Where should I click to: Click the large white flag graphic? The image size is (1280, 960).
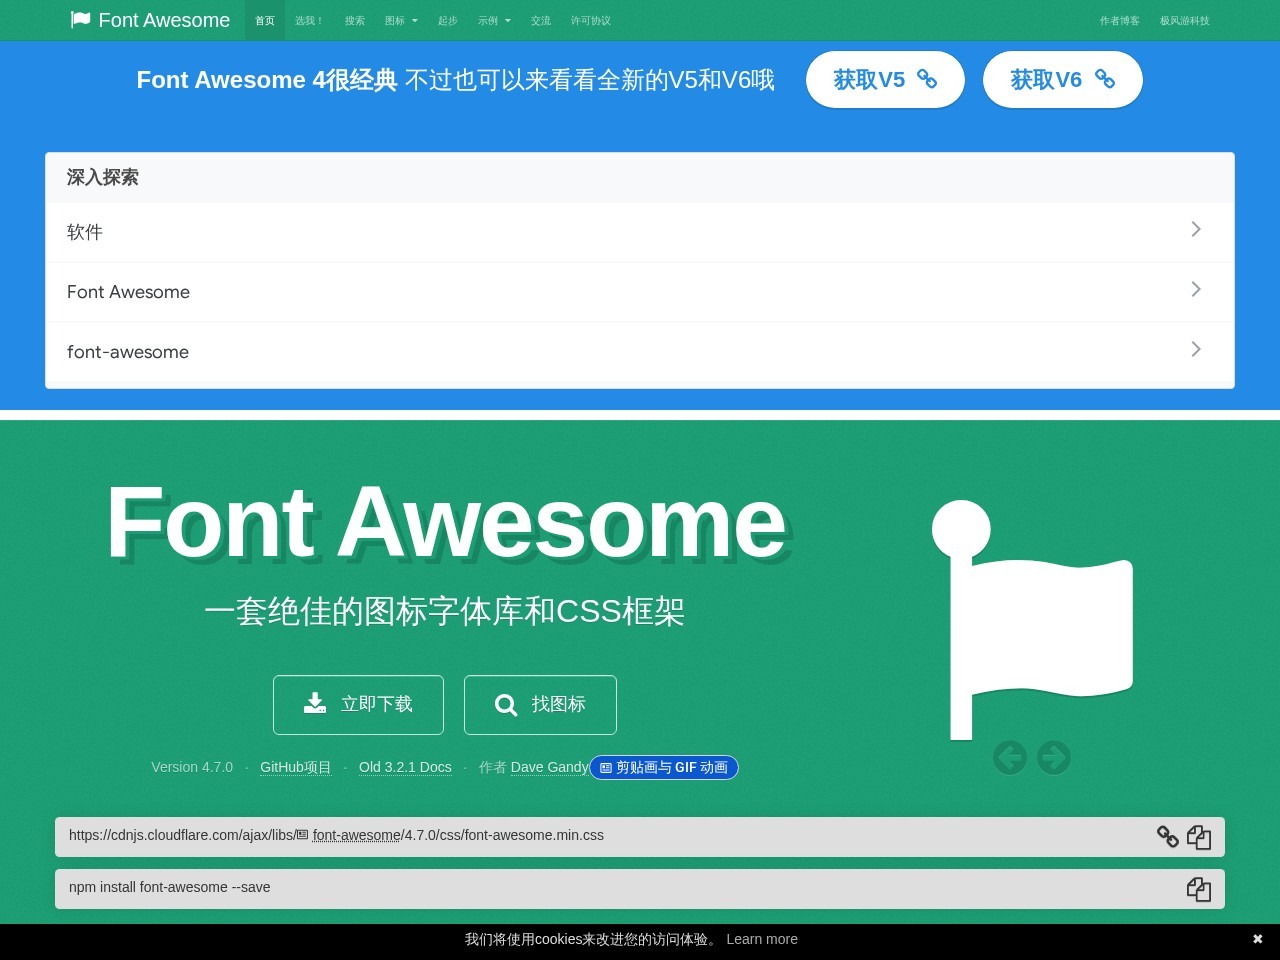tap(1032, 620)
